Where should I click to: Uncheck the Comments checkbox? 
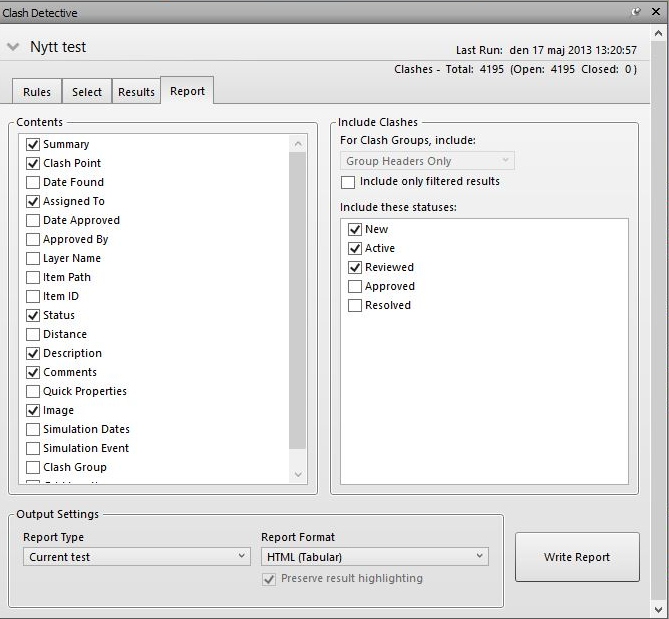33,372
